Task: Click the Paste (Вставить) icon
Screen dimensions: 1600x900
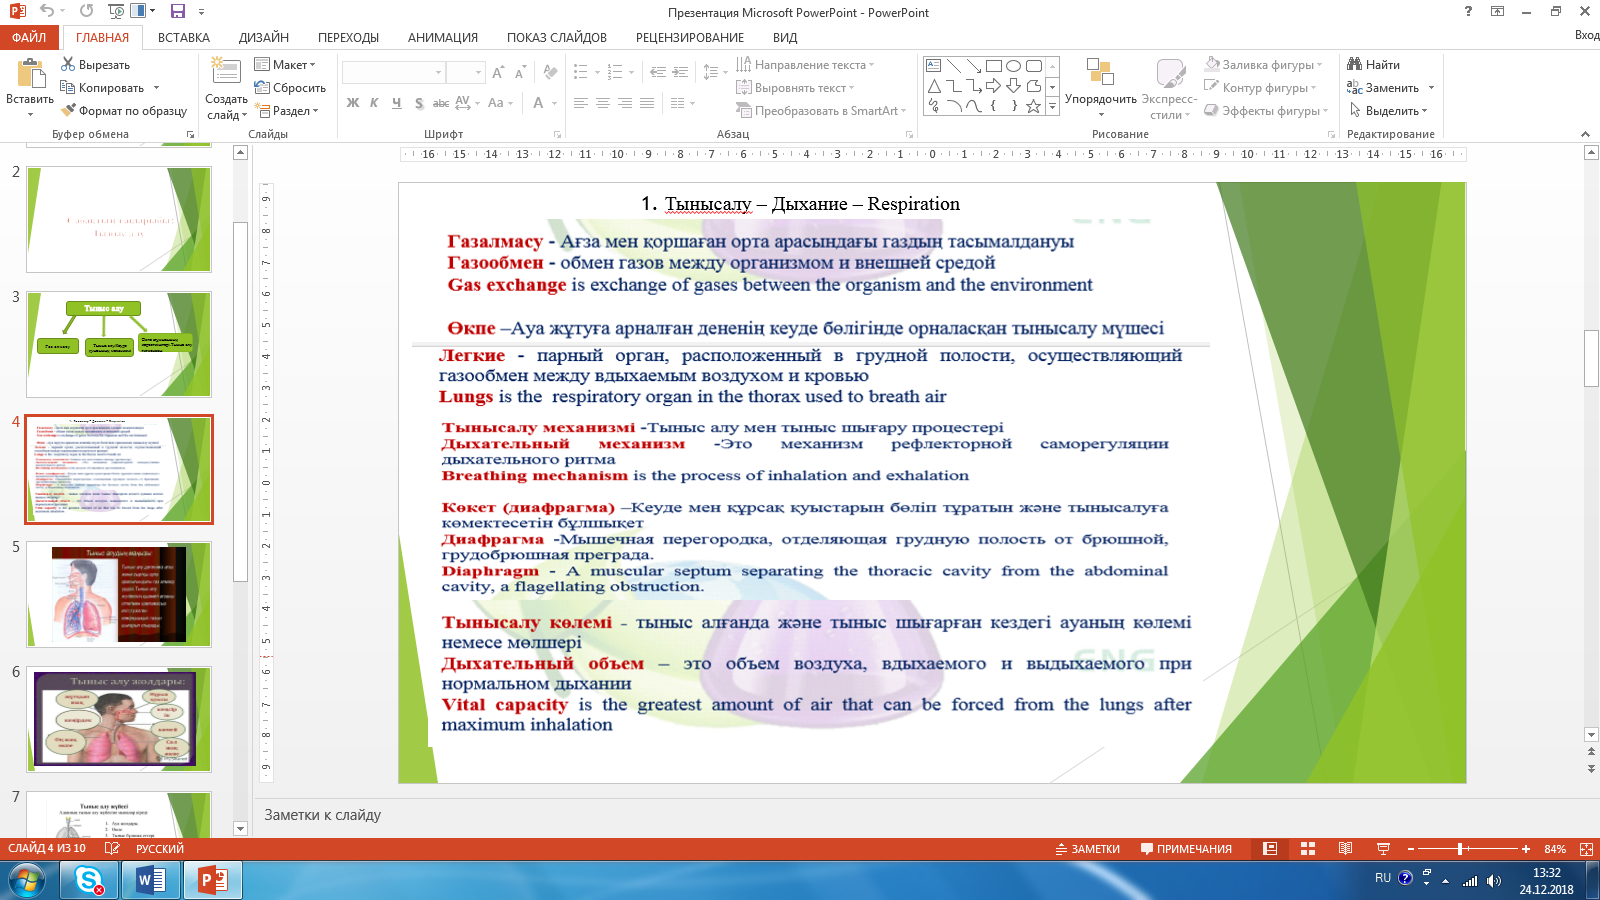Action: [30, 75]
